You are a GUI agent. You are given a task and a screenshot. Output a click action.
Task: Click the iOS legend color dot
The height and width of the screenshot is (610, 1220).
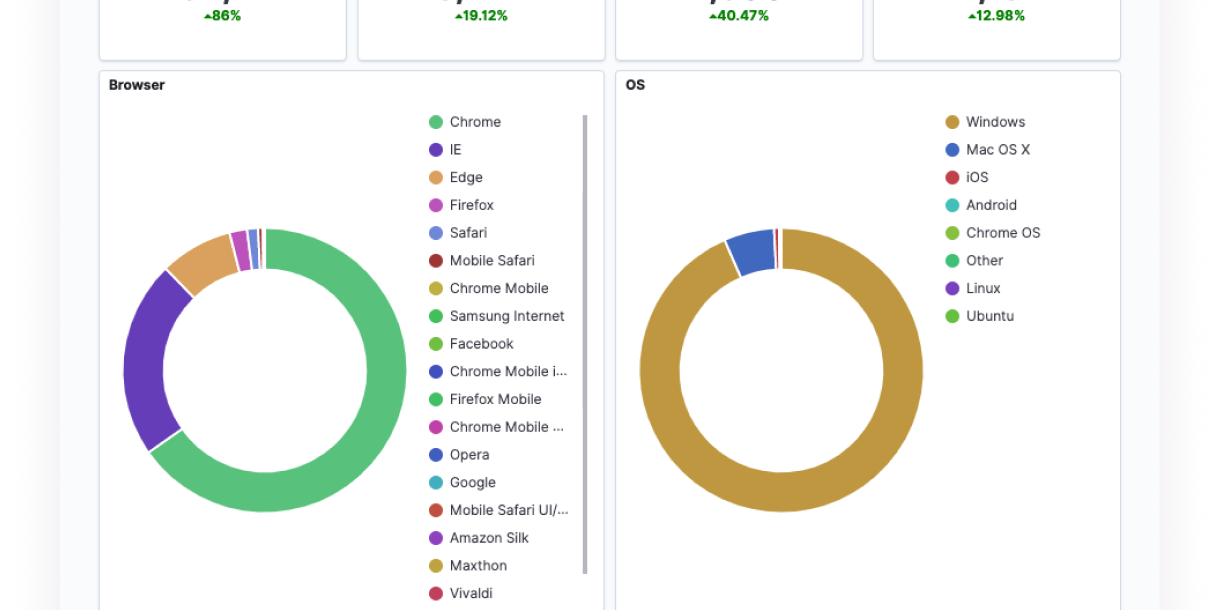952,178
